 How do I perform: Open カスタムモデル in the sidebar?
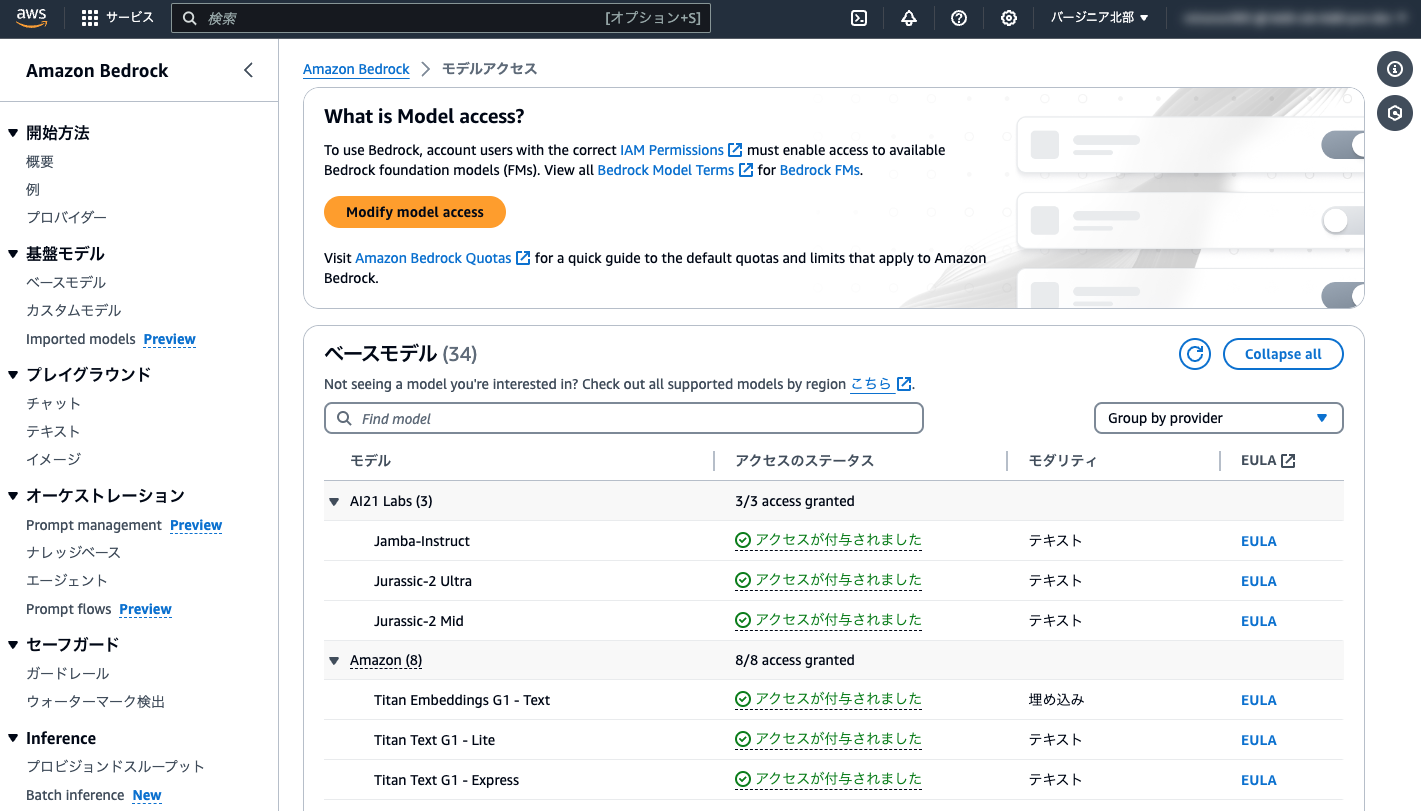point(73,311)
